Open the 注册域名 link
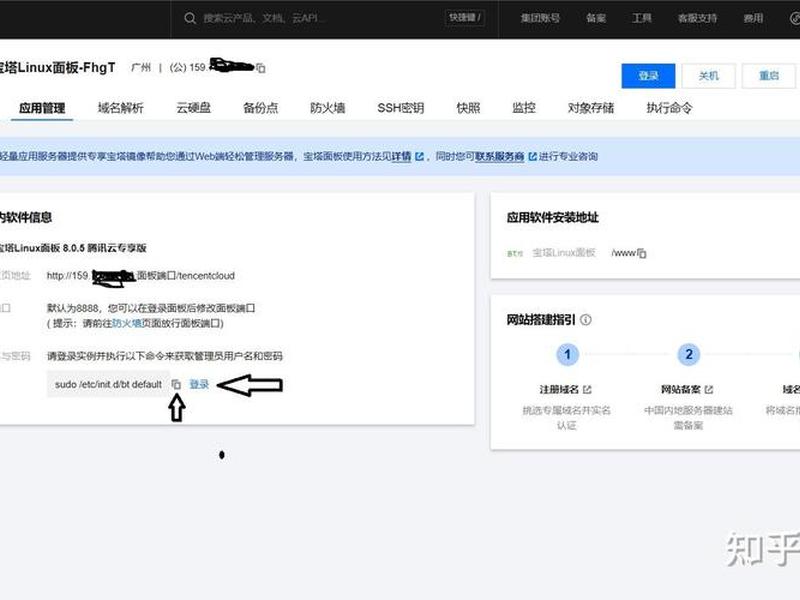The image size is (800, 600). tap(559, 390)
